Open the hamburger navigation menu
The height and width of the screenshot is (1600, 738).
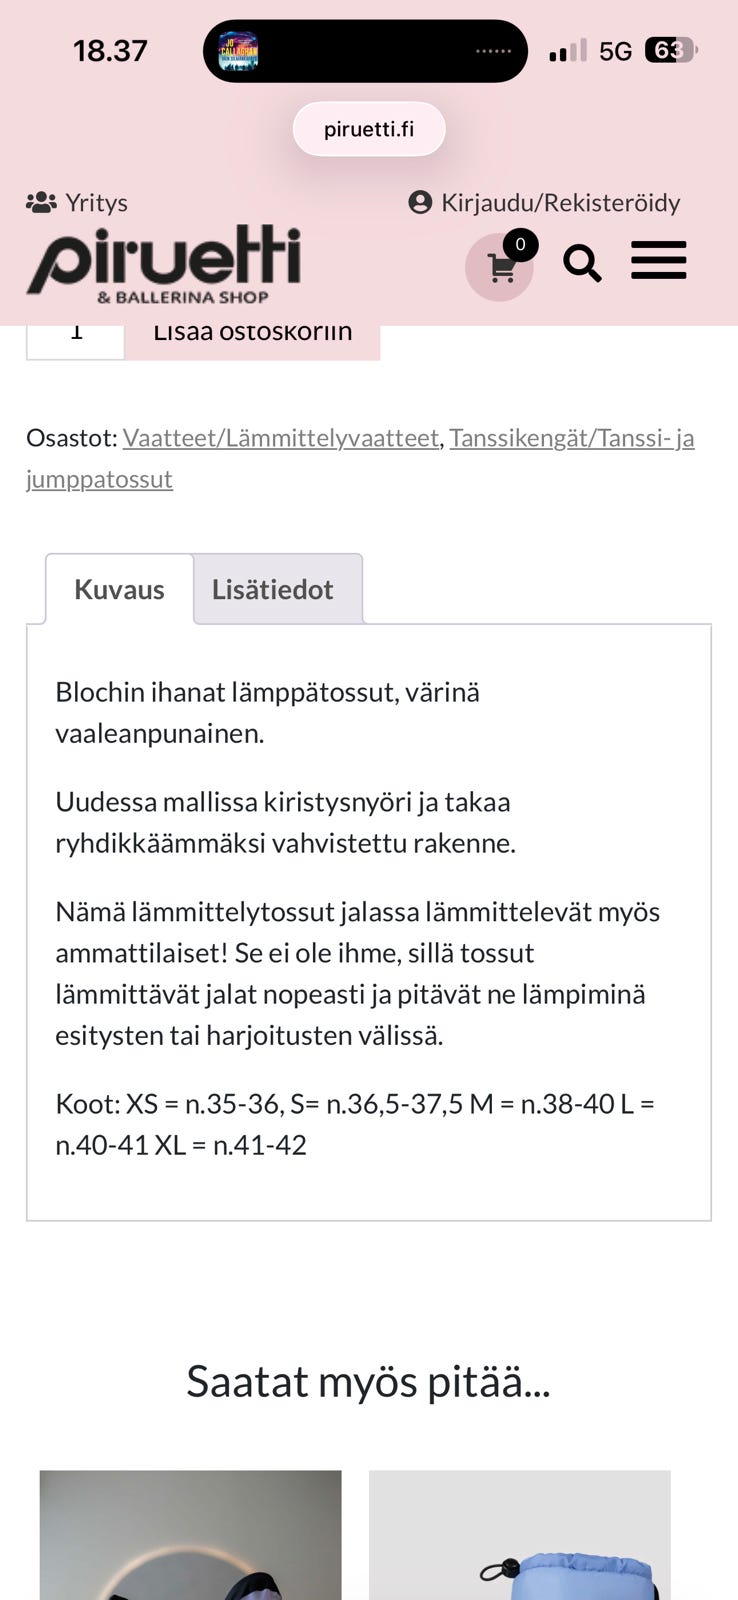pyautogui.click(x=658, y=261)
